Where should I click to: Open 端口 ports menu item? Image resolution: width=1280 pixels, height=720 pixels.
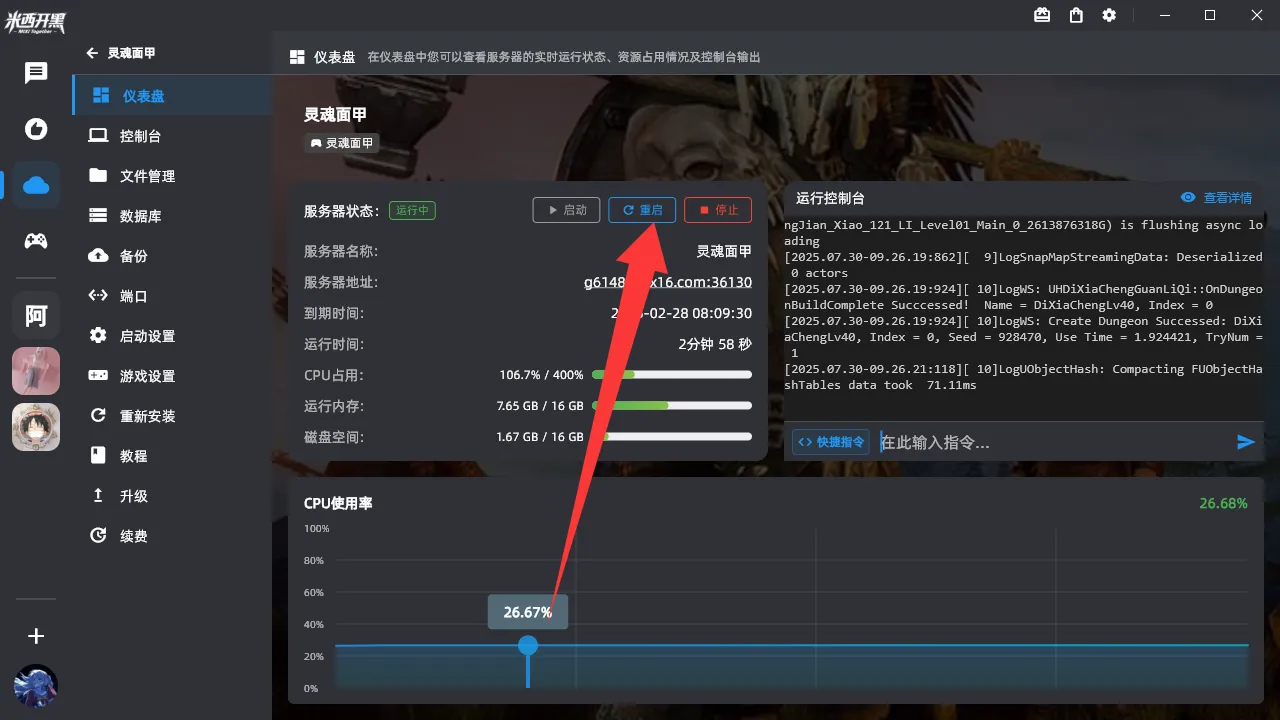pos(172,296)
